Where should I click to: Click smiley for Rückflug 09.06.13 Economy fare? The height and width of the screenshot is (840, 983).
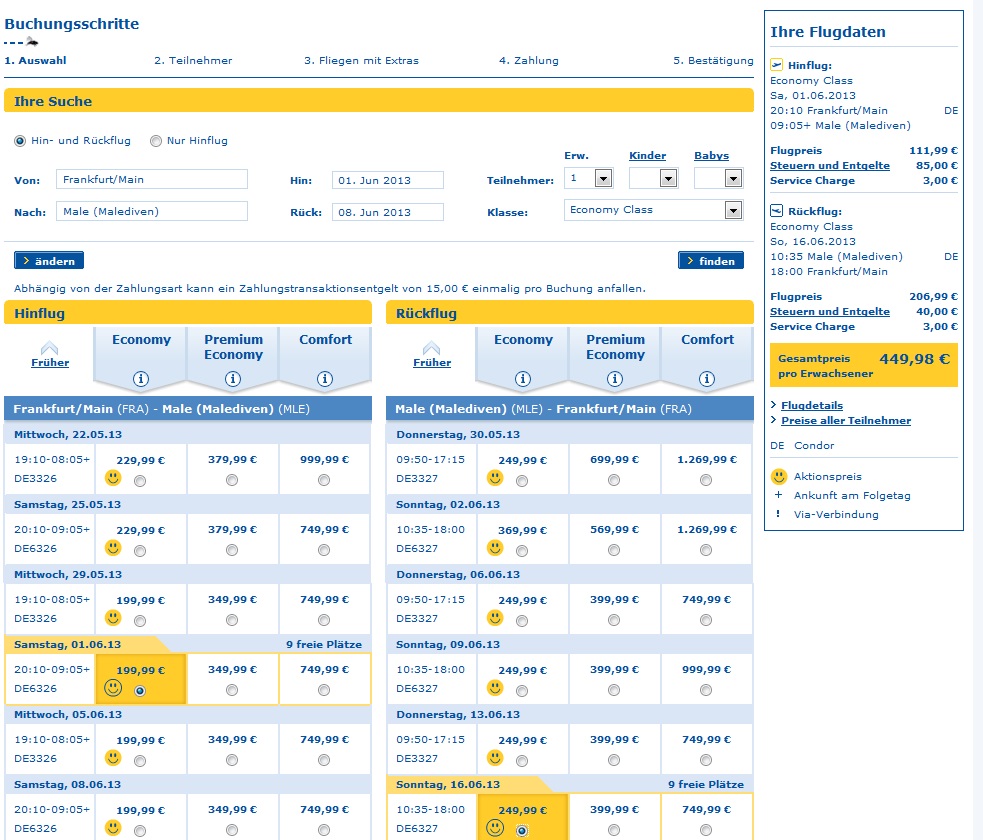[495, 688]
